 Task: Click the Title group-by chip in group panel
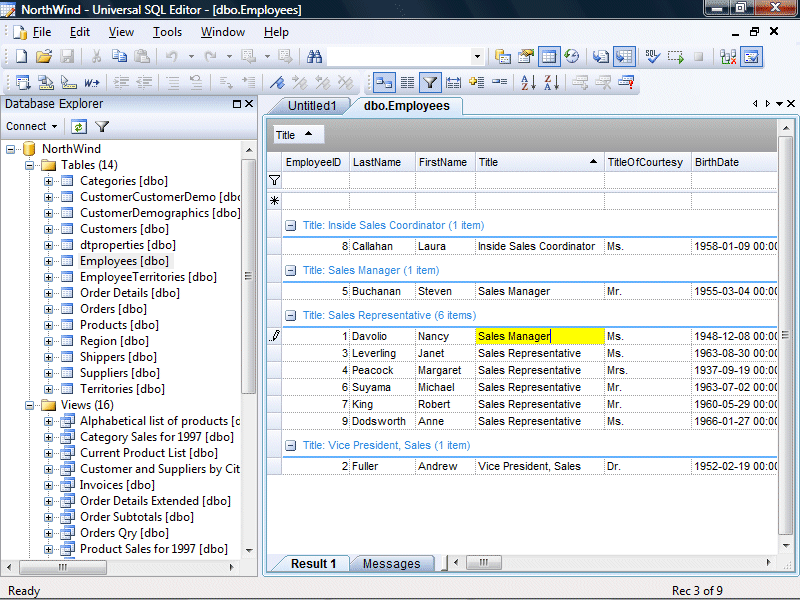coord(297,135)
